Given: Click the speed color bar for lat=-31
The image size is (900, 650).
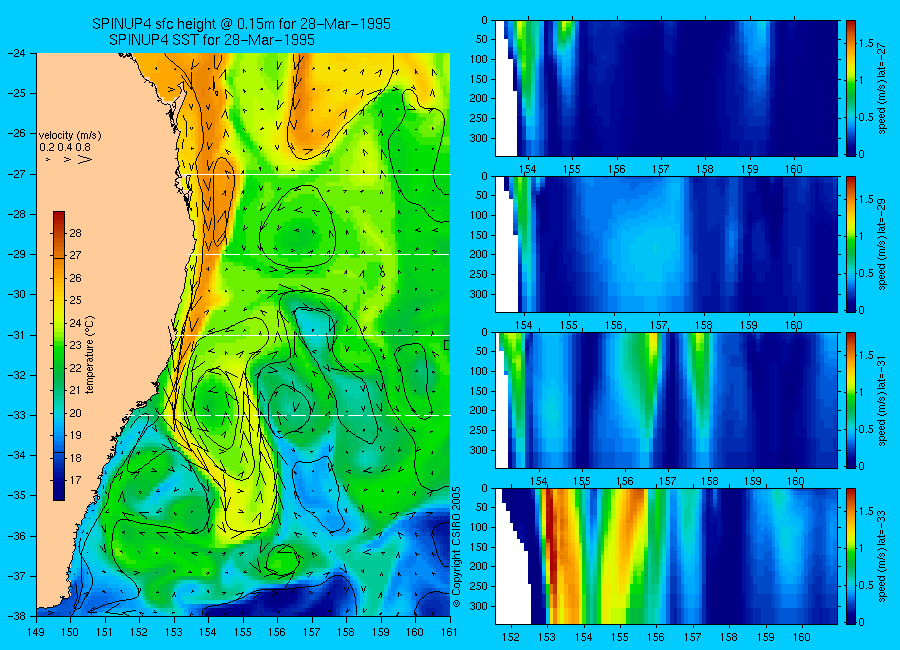Looking at the screenshot, I should (851, 400).
